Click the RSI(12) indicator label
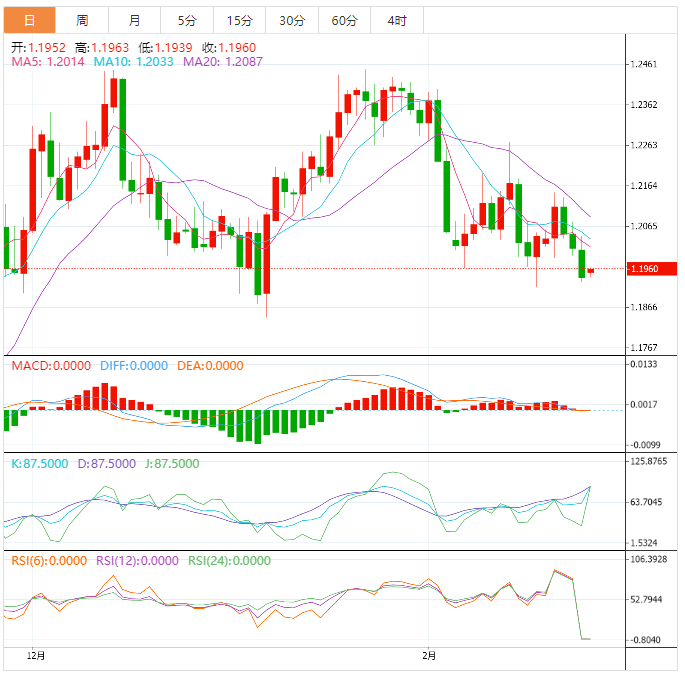The height and width of the screenshot is (680, 685). pyautogui.click(x=137, y=561)
